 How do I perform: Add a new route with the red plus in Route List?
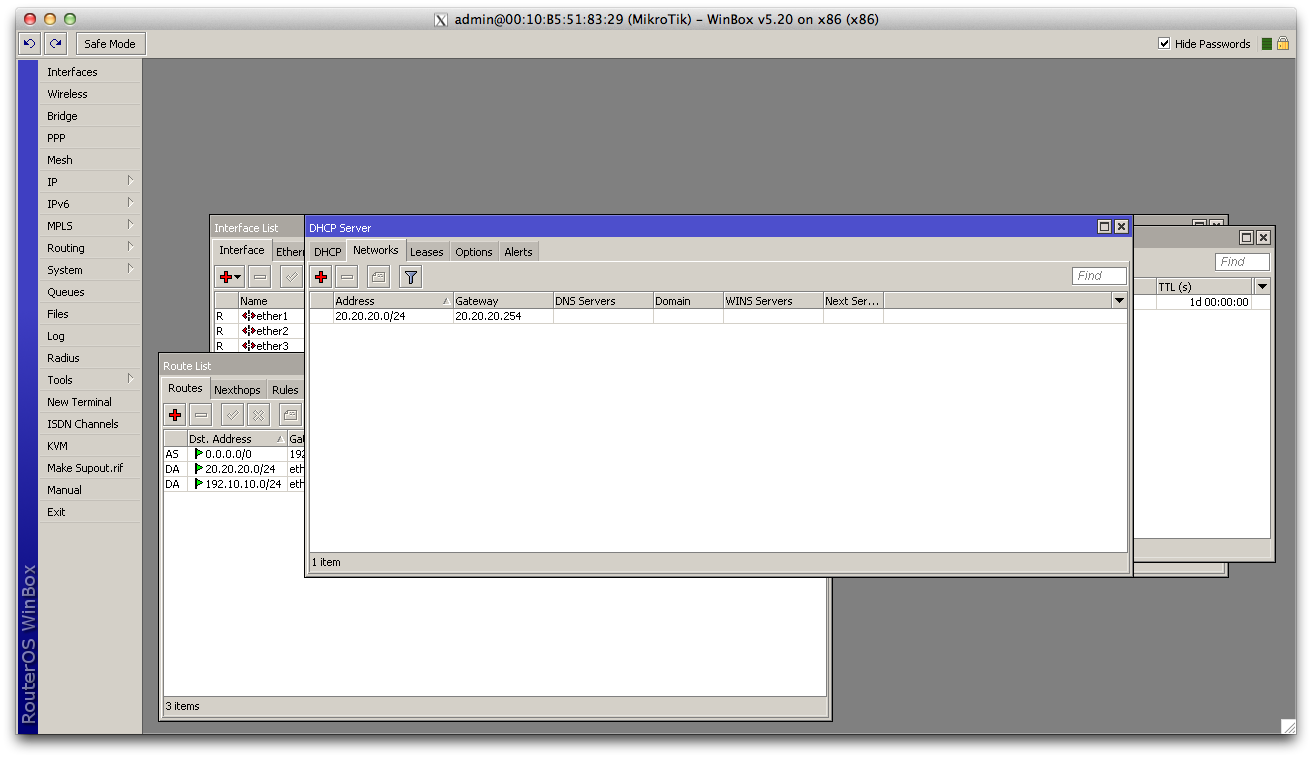pyautogui.click(x=175, y=414)
